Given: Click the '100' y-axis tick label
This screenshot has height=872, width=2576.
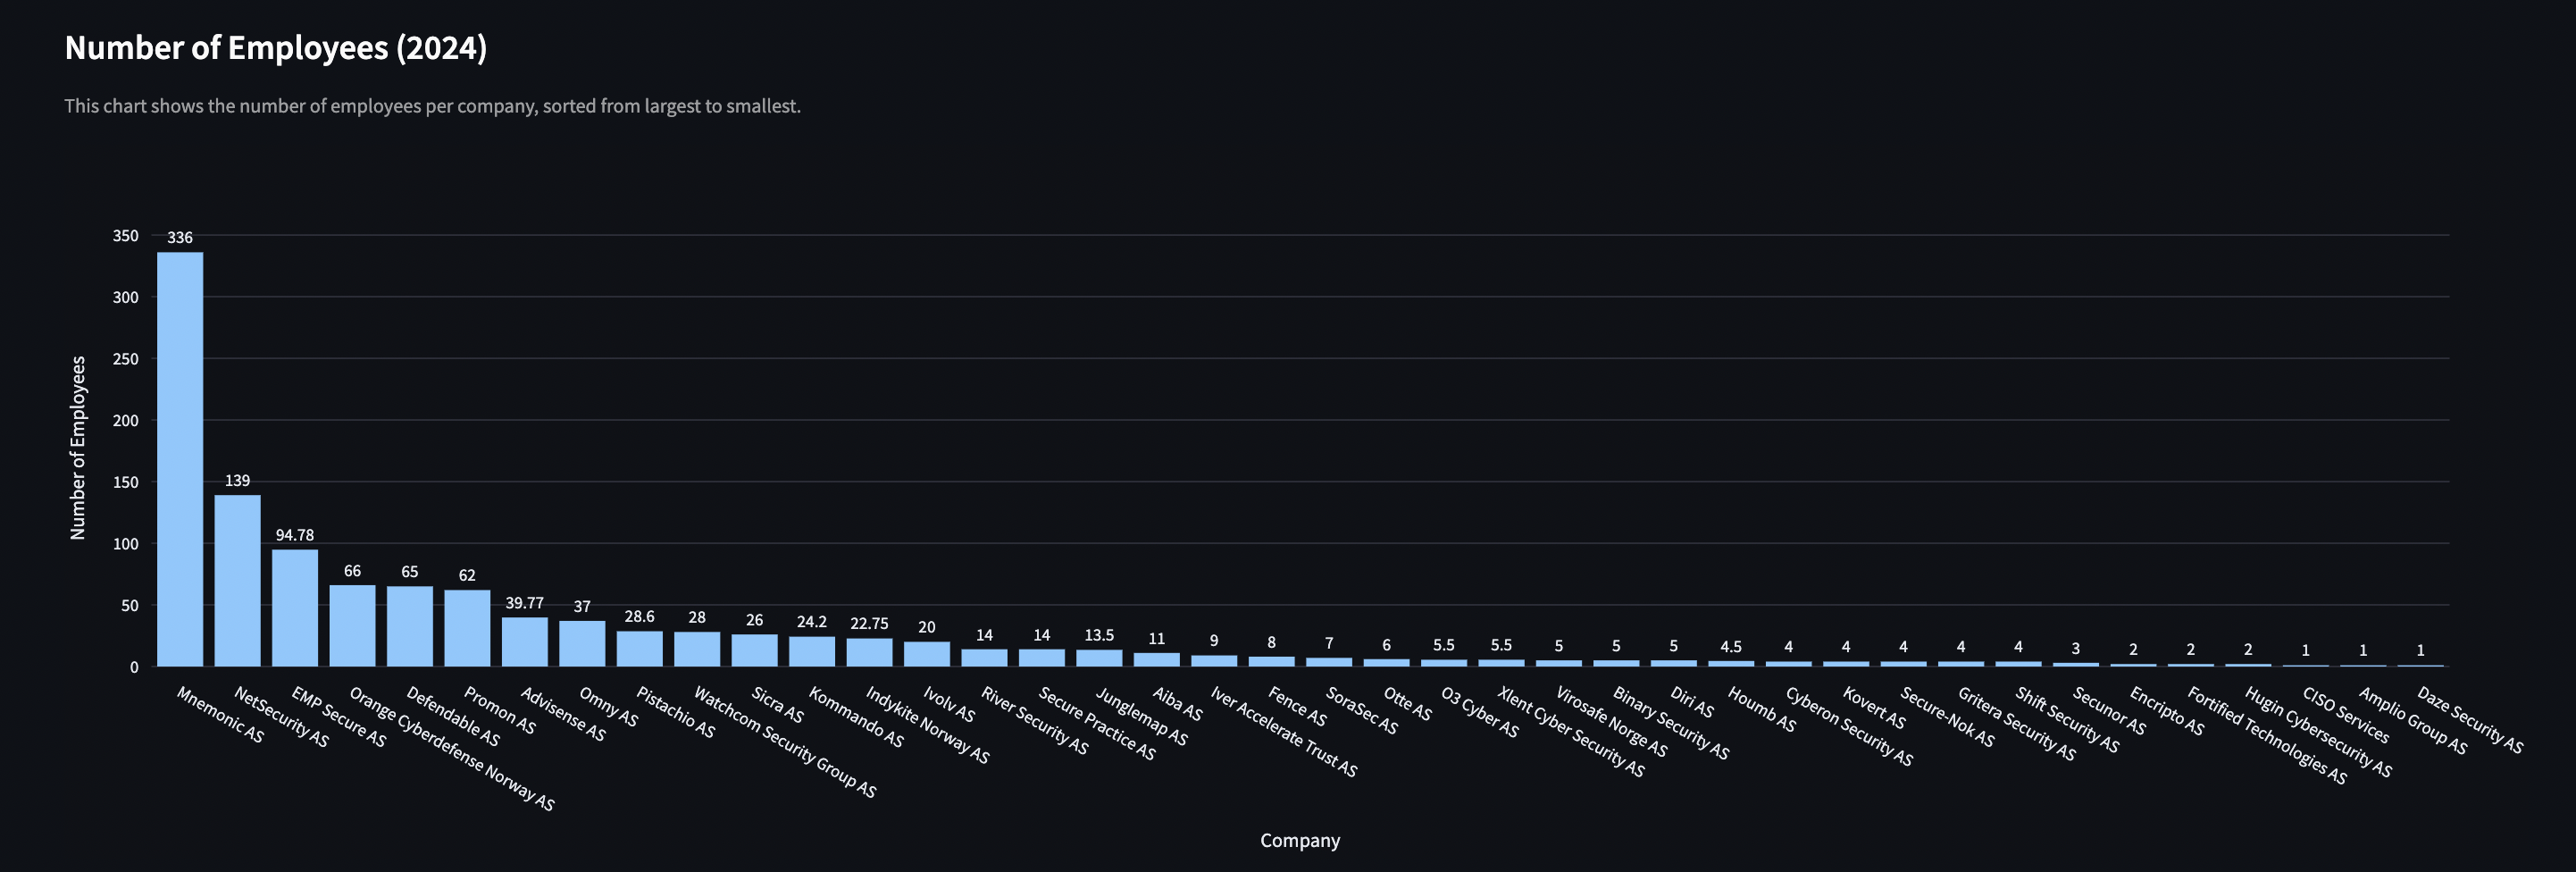Looking at the screenshot, I should click(126, 544).
